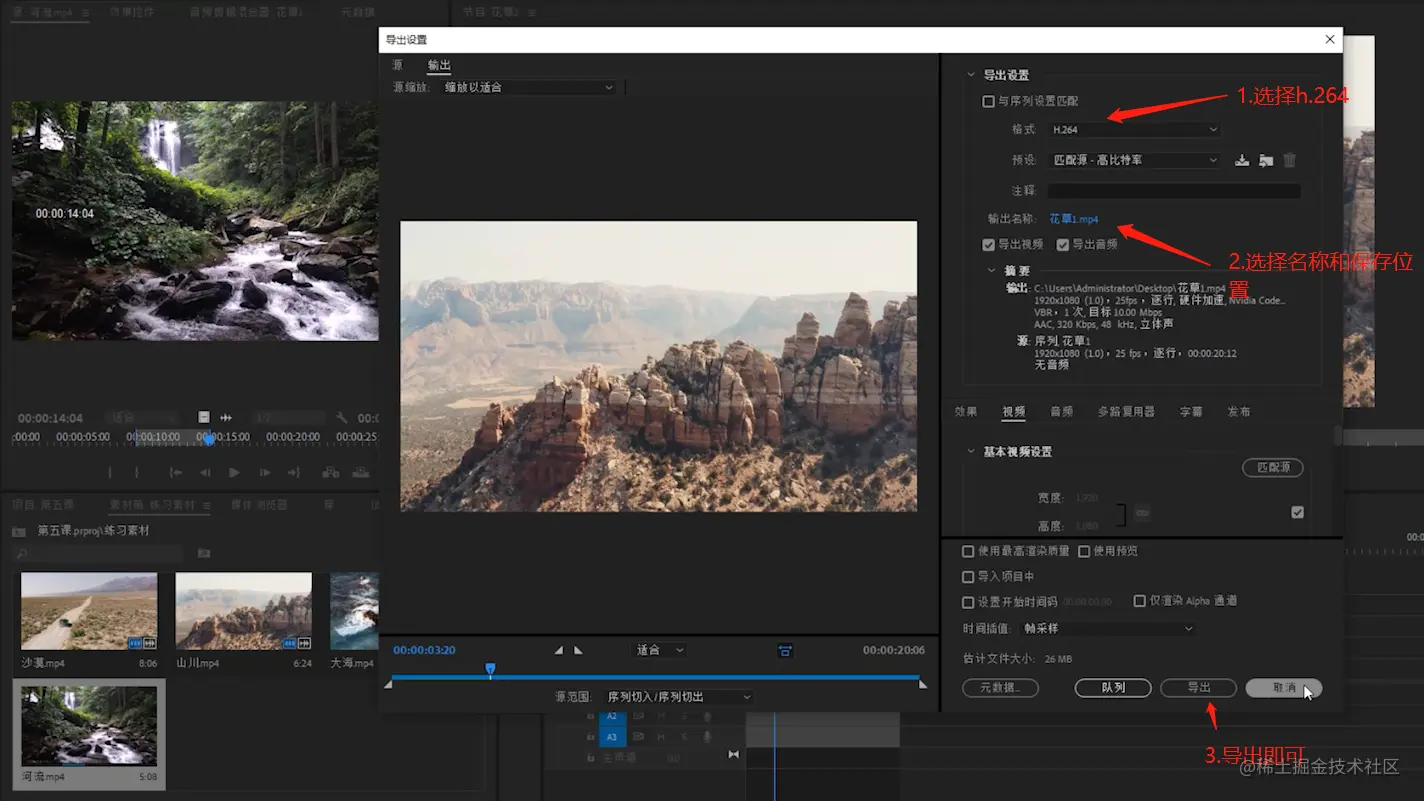Collapse the 基本视频设置 section
Viewport: 1424px width, 801px height.
(x=970, y=451)
